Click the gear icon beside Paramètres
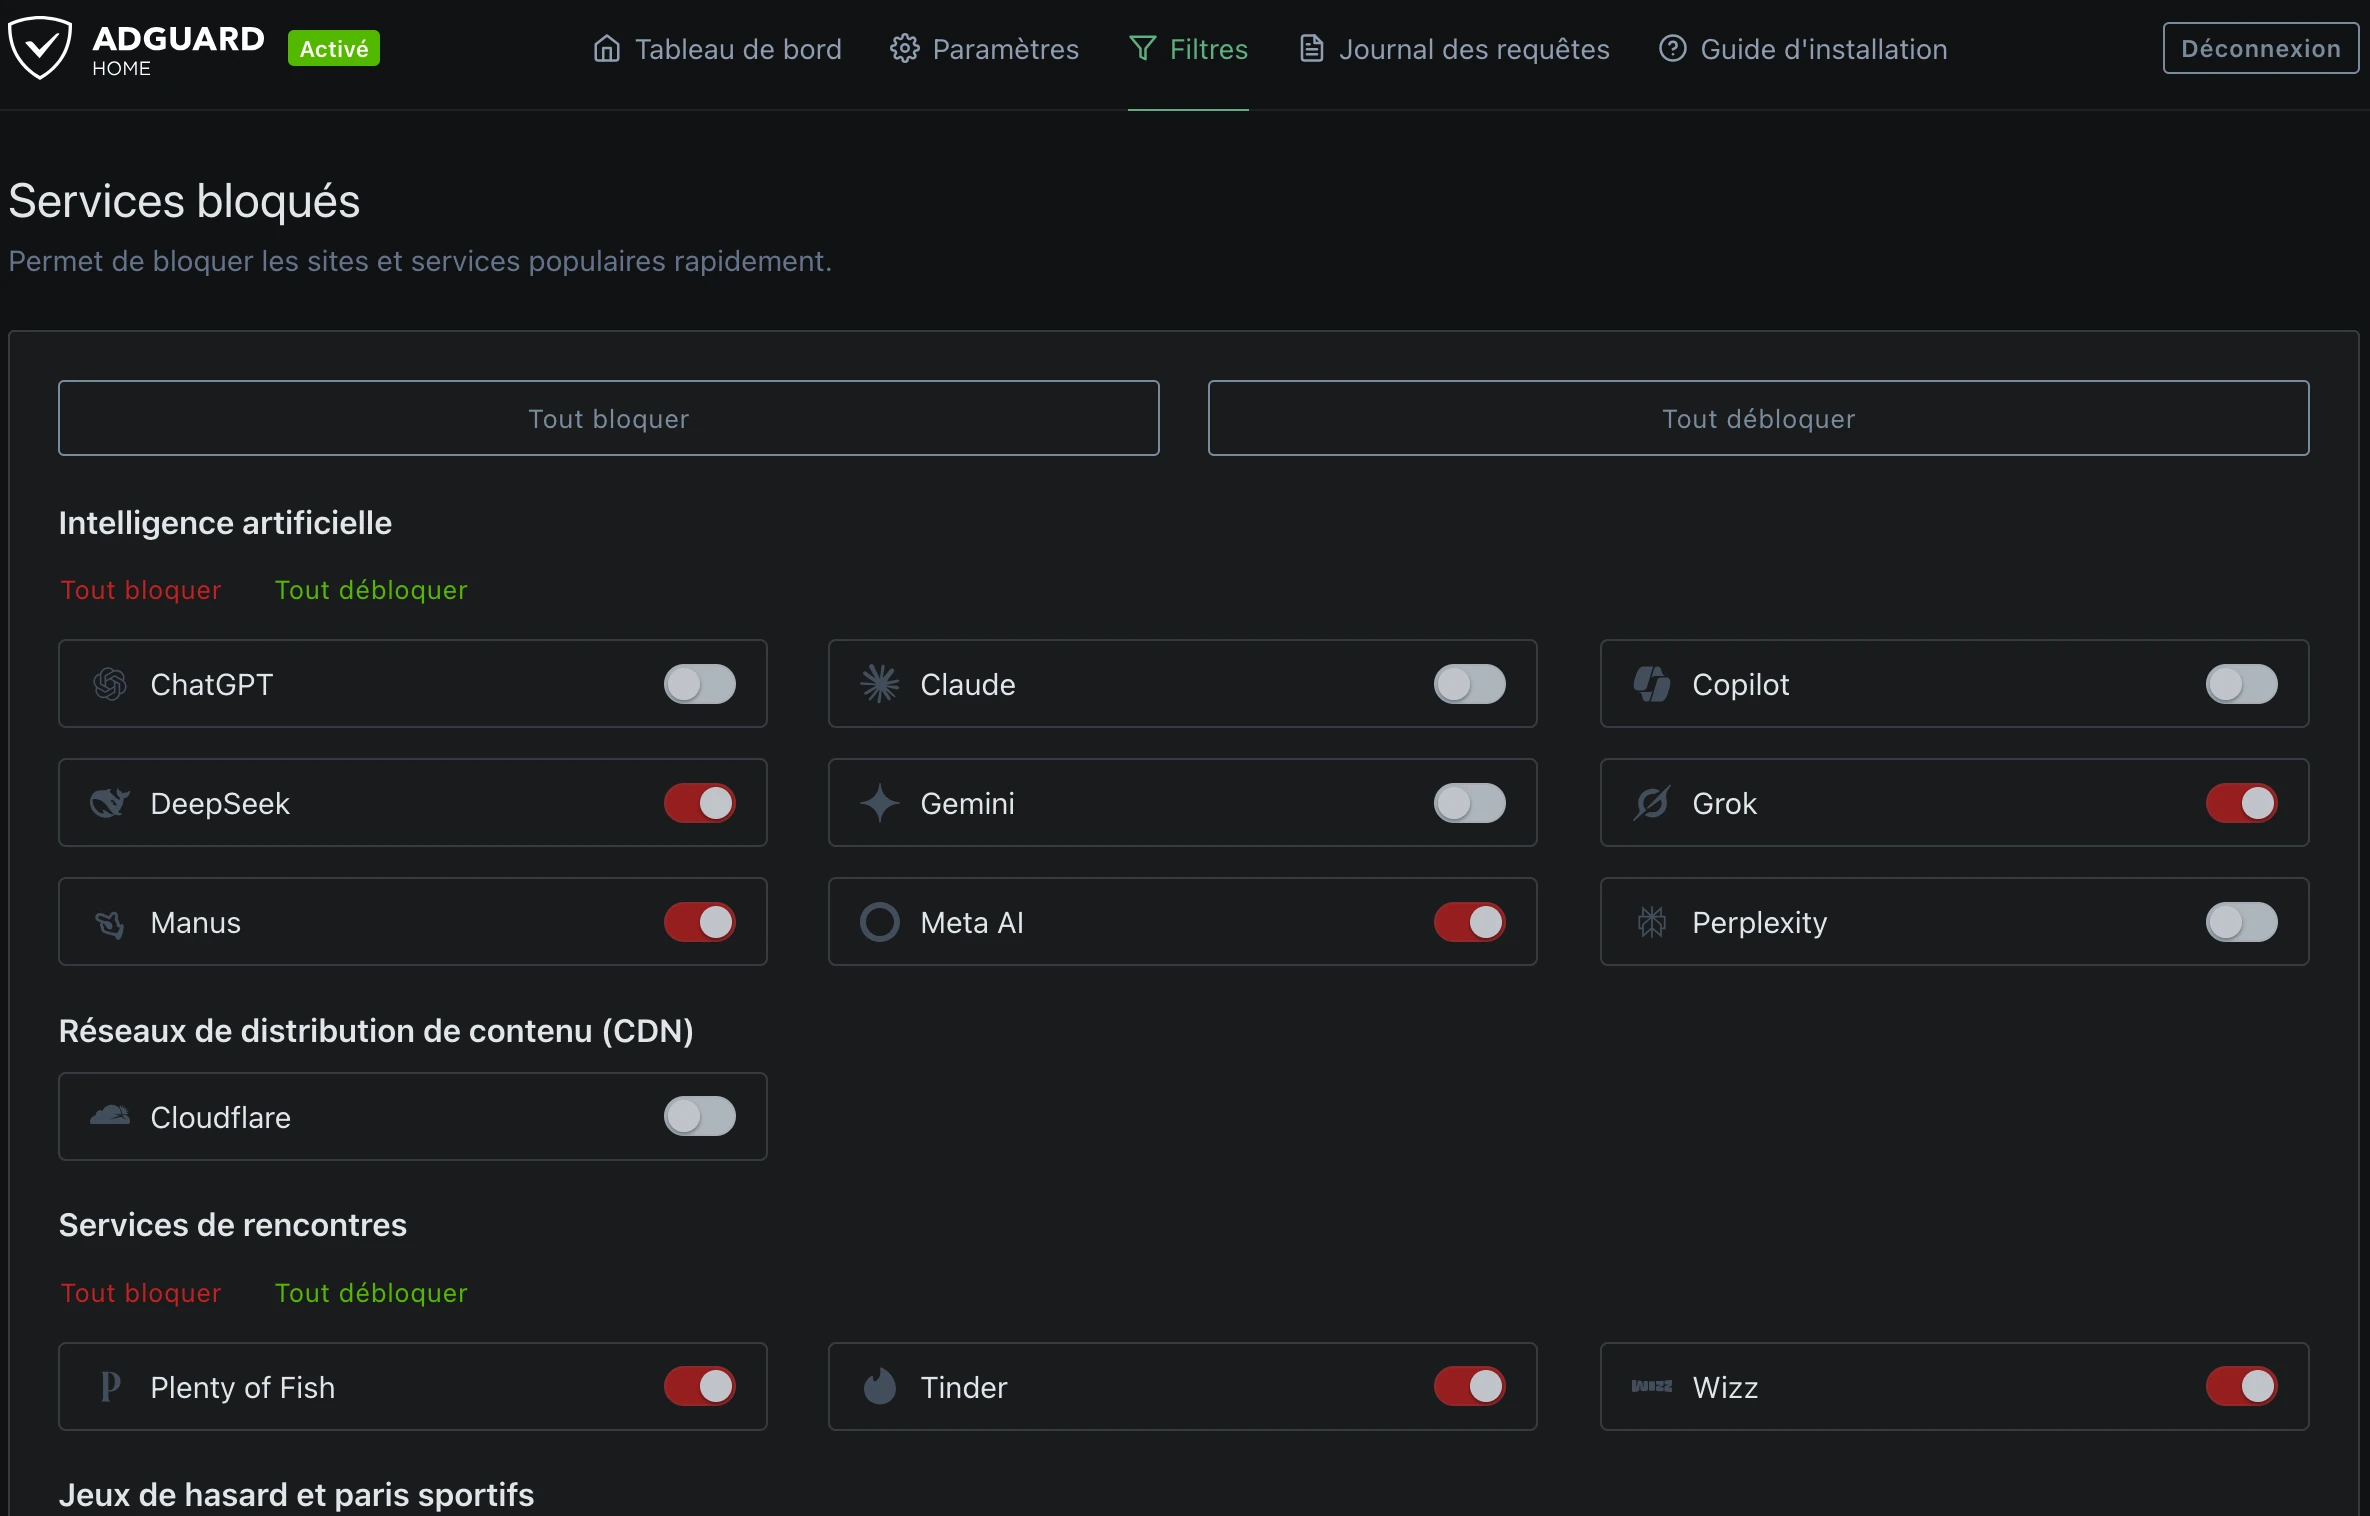This screenshot has height=1516, width=2370. 905,48
